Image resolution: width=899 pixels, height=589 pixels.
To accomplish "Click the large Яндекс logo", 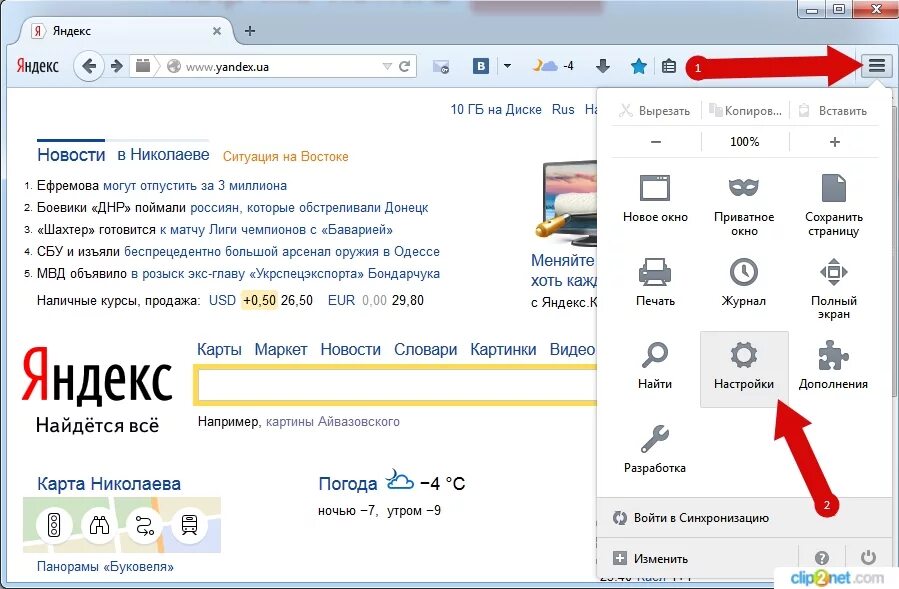I will coord(97,375).
